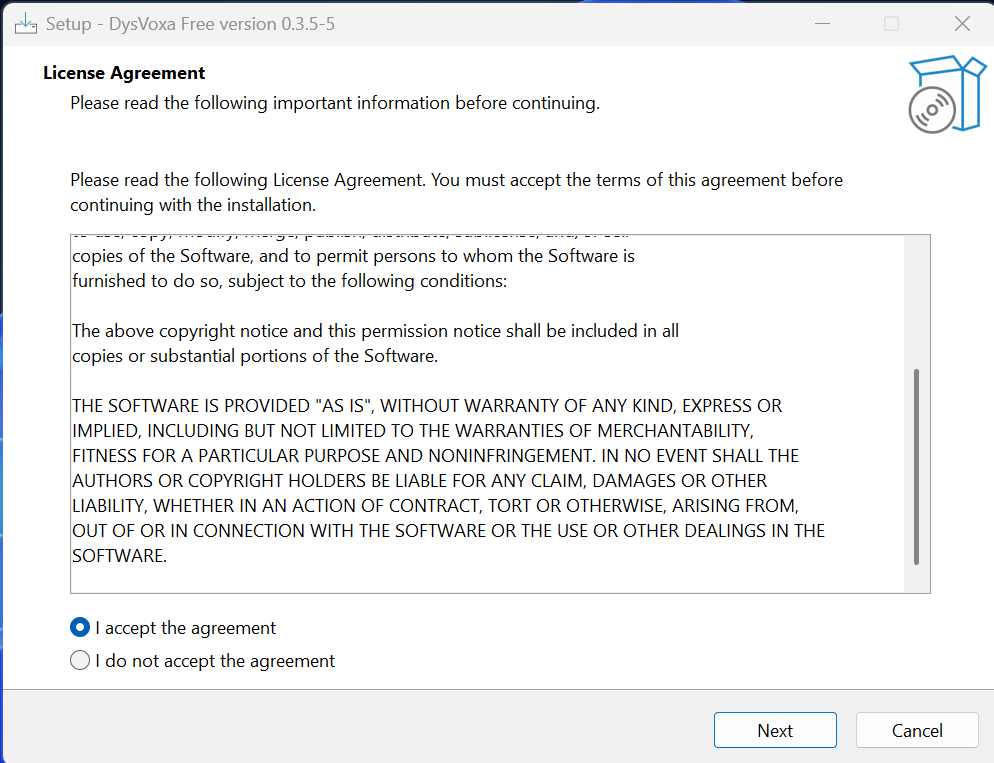Click the Next button
Viewport: 994px width, 763px height.
(x=775, y=730)
